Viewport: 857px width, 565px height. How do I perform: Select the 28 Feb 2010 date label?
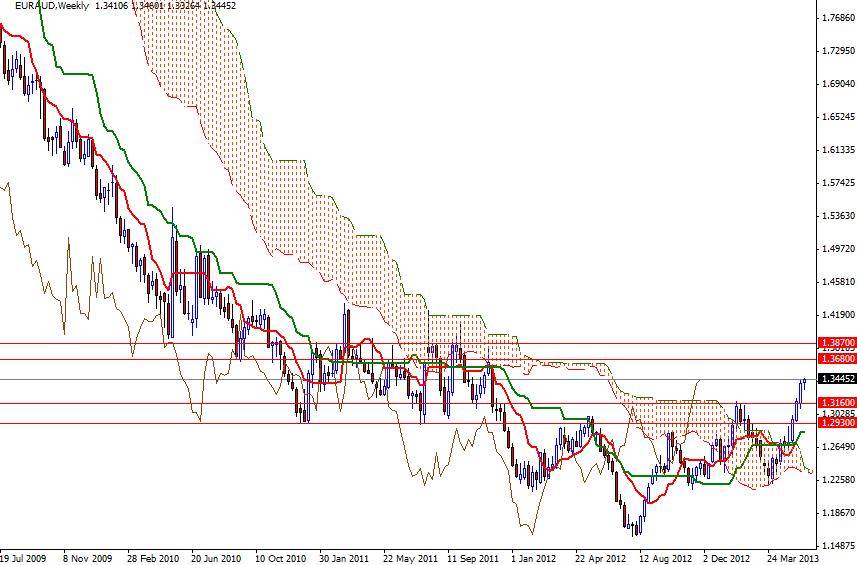point(153,558)
